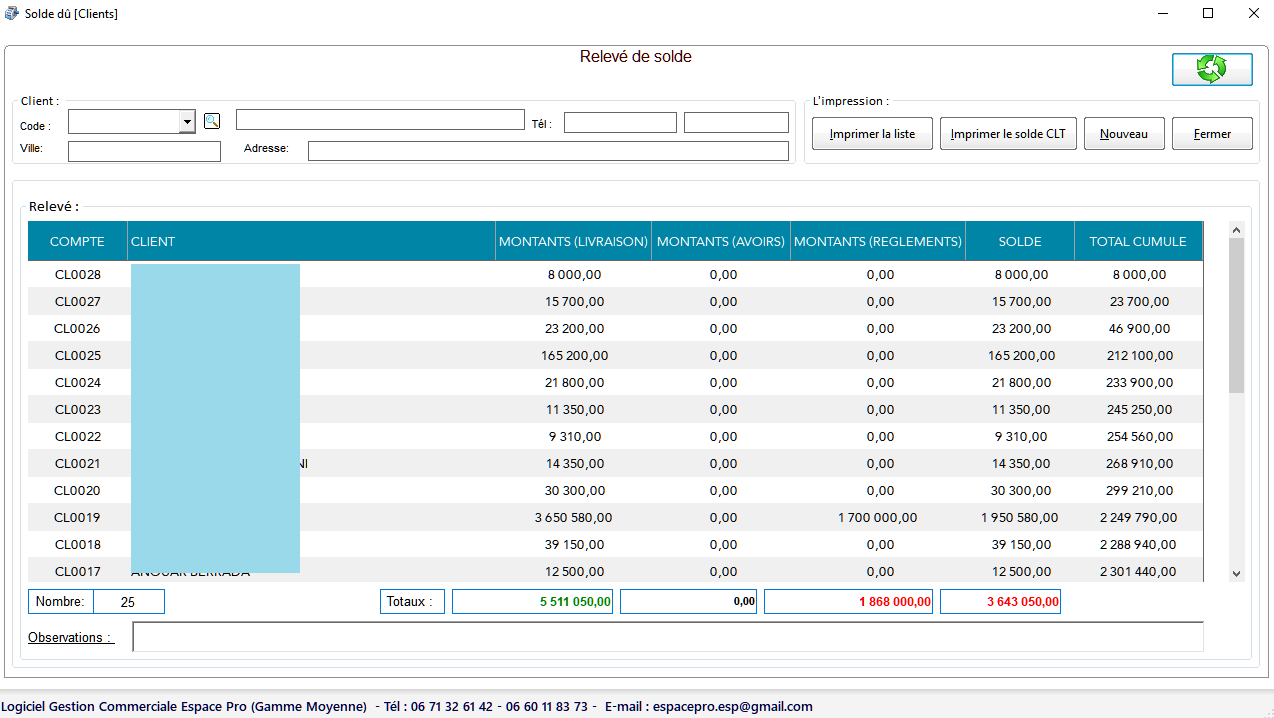Image resolution: width=1274 pixels, height=718 pixels.
Task: Click the CLIENT column header
Action: pos(311,241)
